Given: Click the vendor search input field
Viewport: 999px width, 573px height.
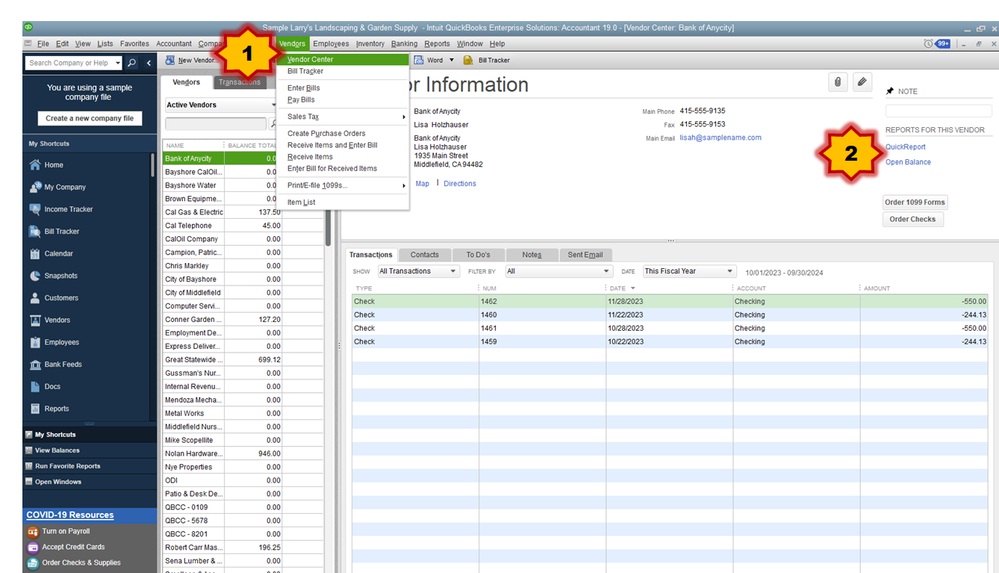Looking at the screenshot, I should tap(215, 124).
